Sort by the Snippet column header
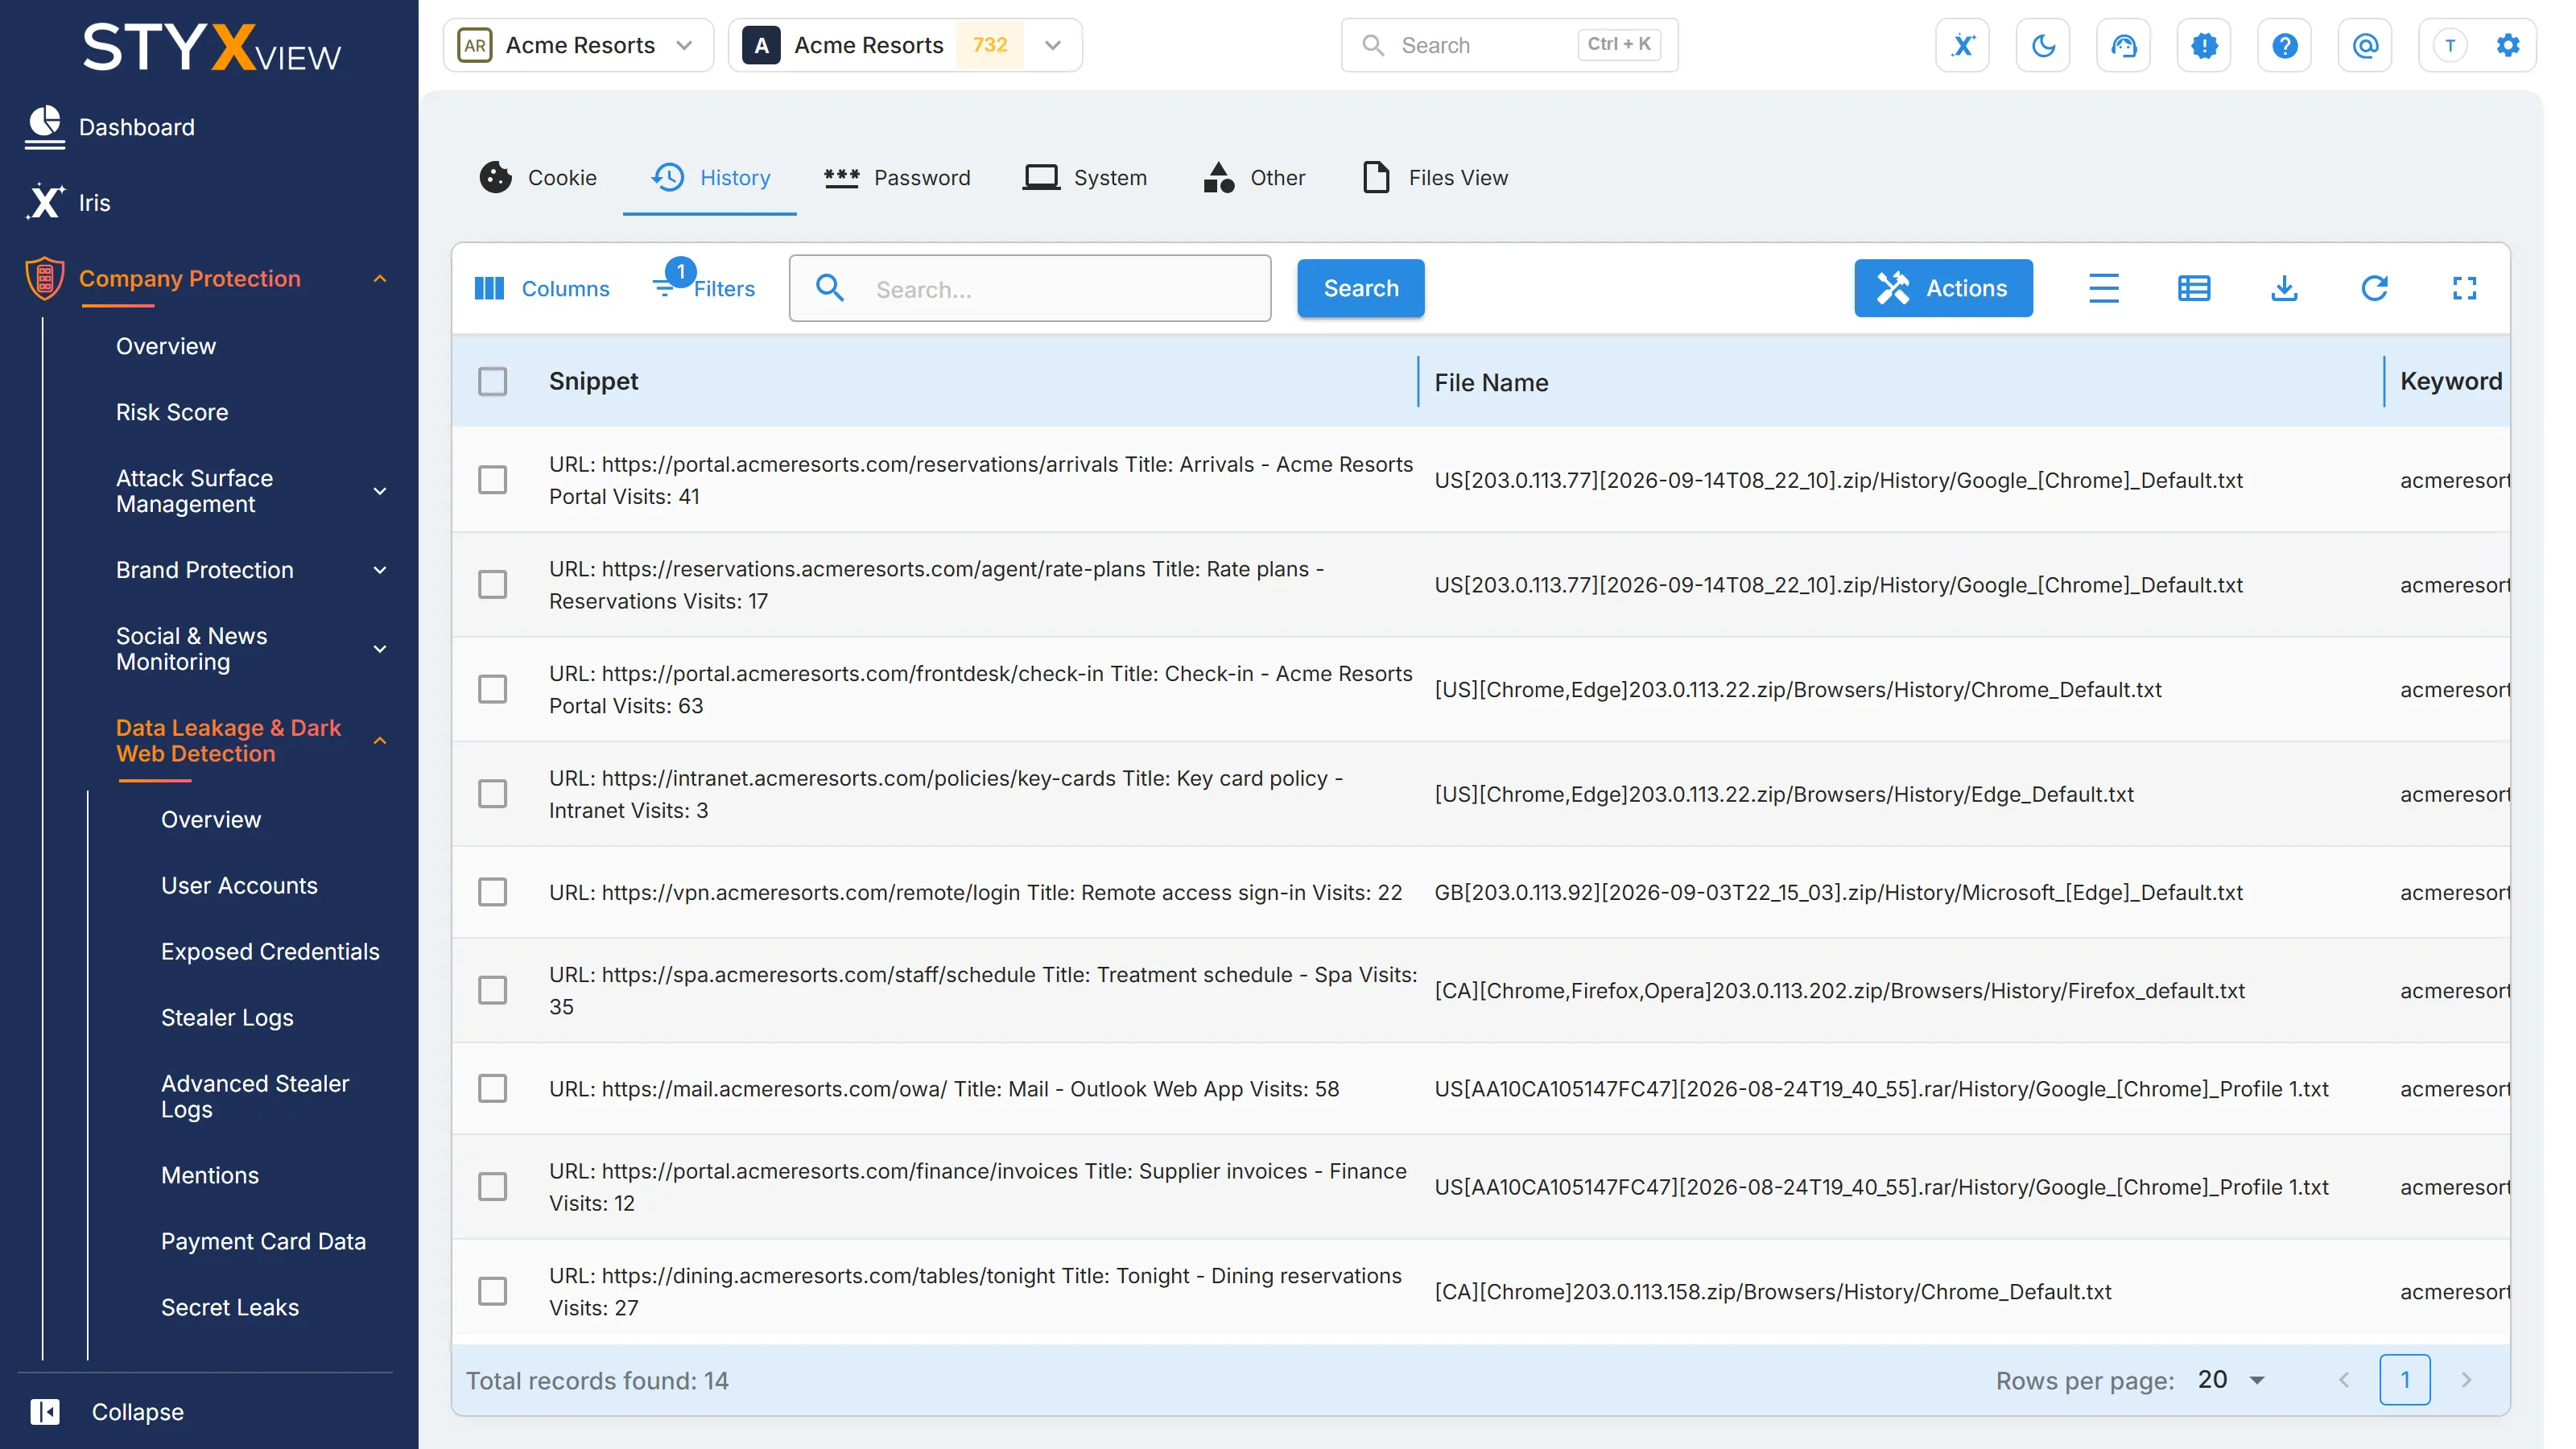Image resolution: width=2576 pixels, height=1449 pixels. (593, 381)
